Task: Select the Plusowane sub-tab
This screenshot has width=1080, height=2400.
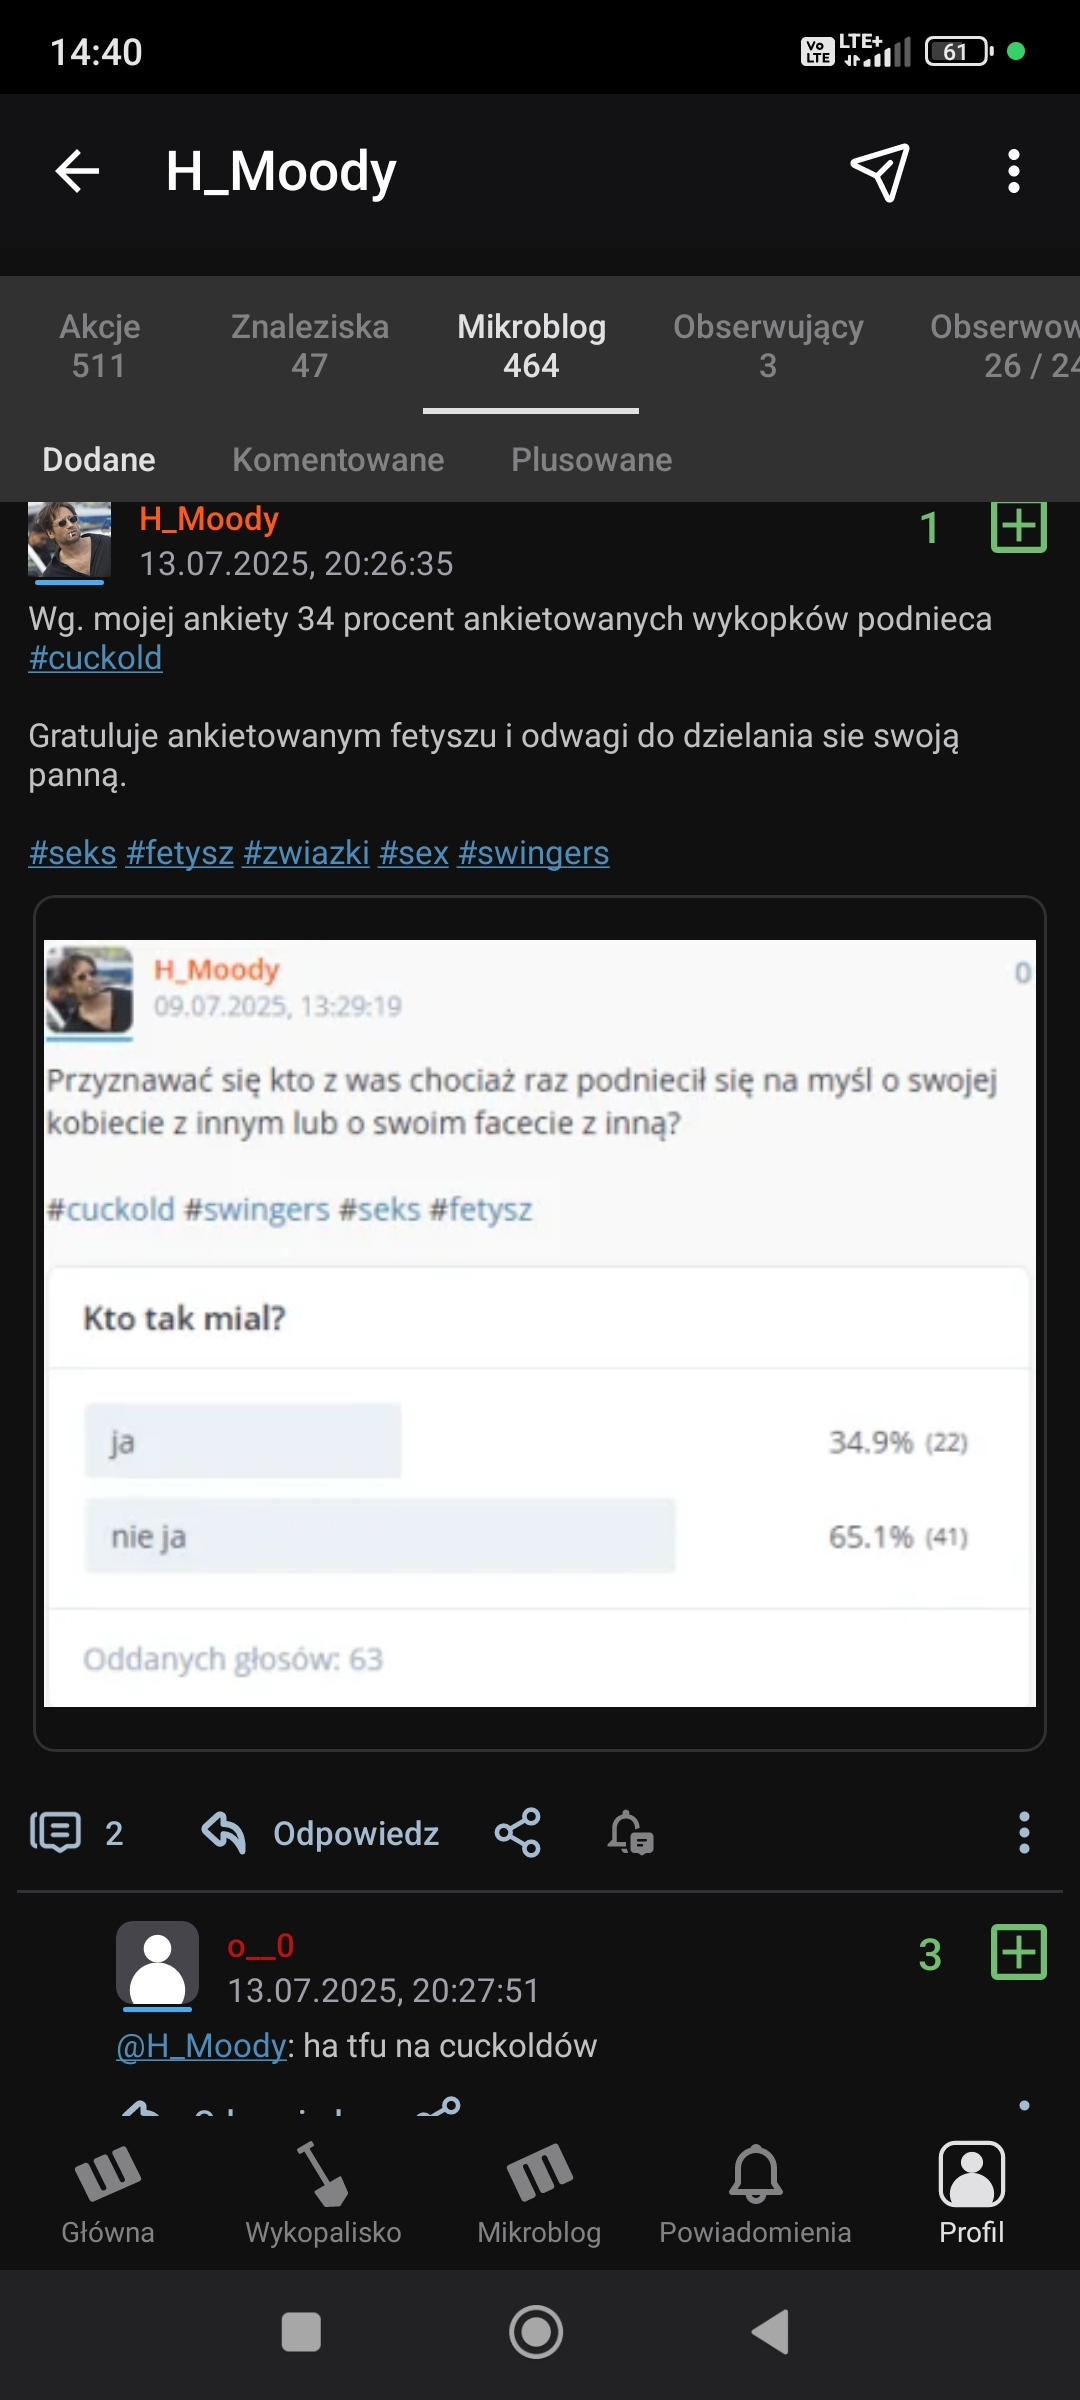Action: click(x=591, y=460)
